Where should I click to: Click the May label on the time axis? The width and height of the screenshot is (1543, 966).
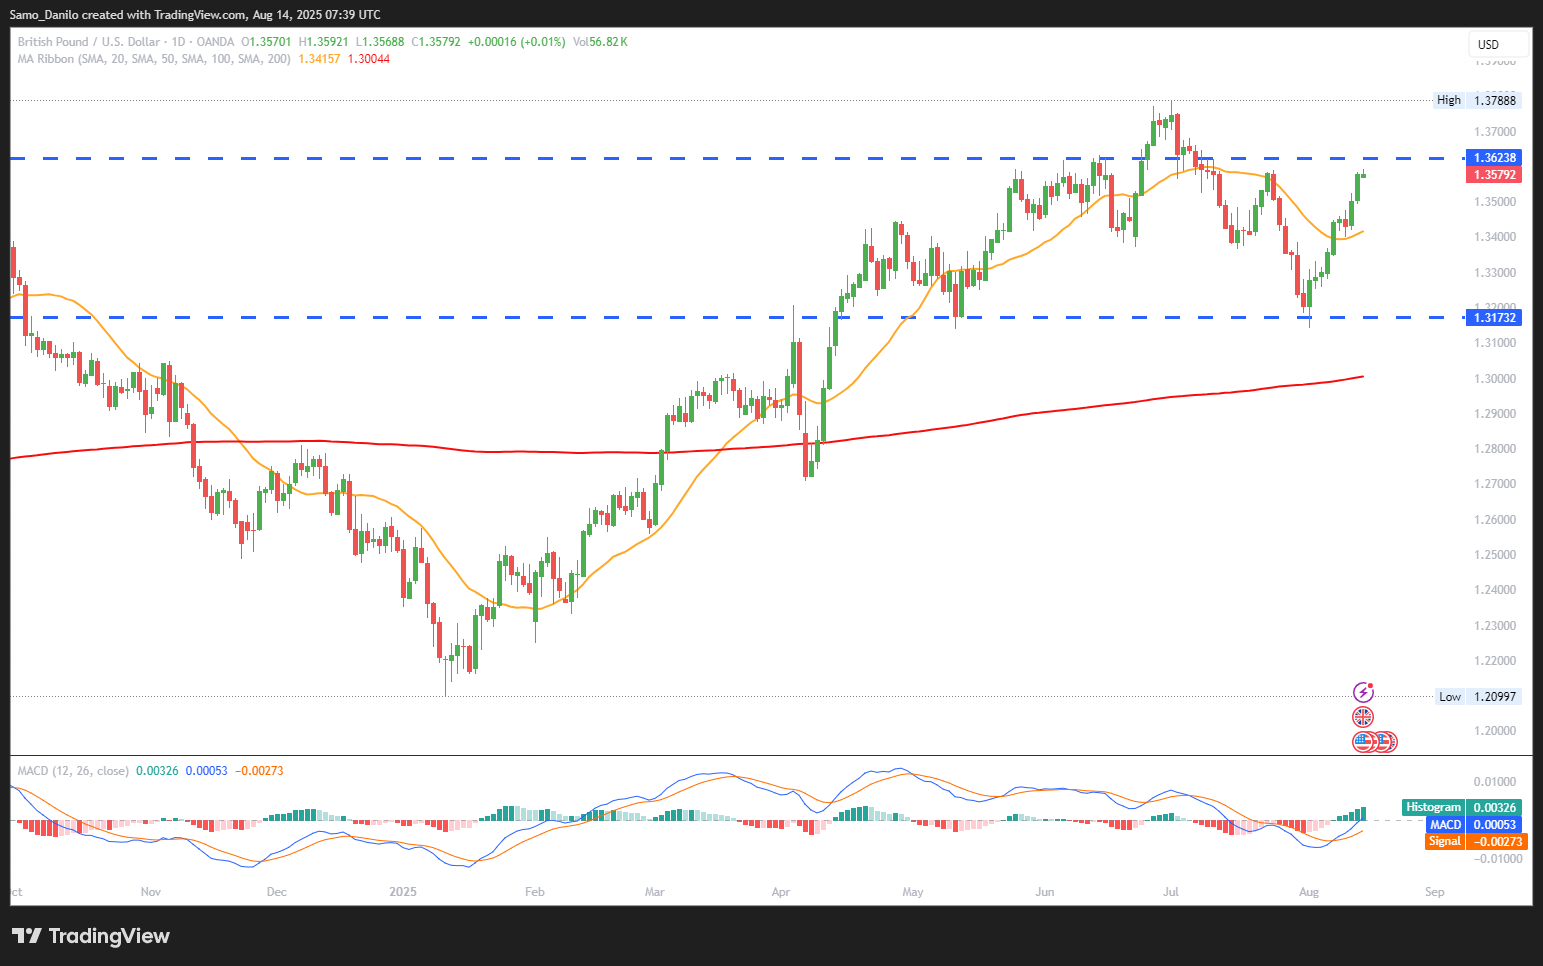[913, 891]
